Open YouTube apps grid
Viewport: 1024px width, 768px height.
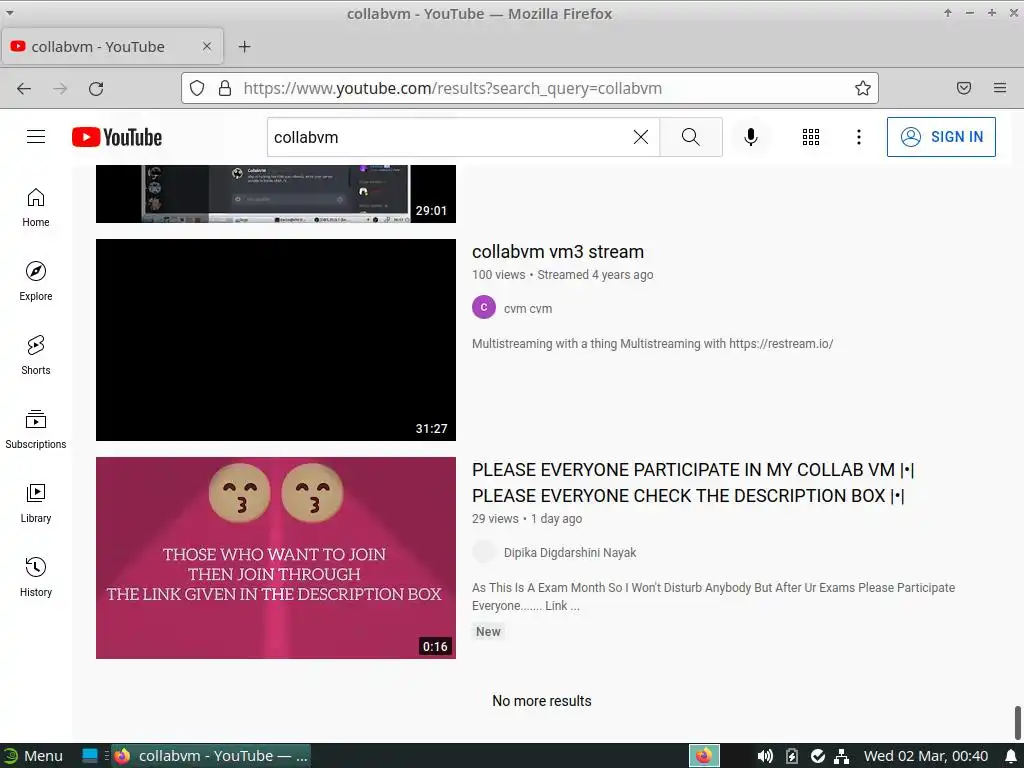point(810,137)
